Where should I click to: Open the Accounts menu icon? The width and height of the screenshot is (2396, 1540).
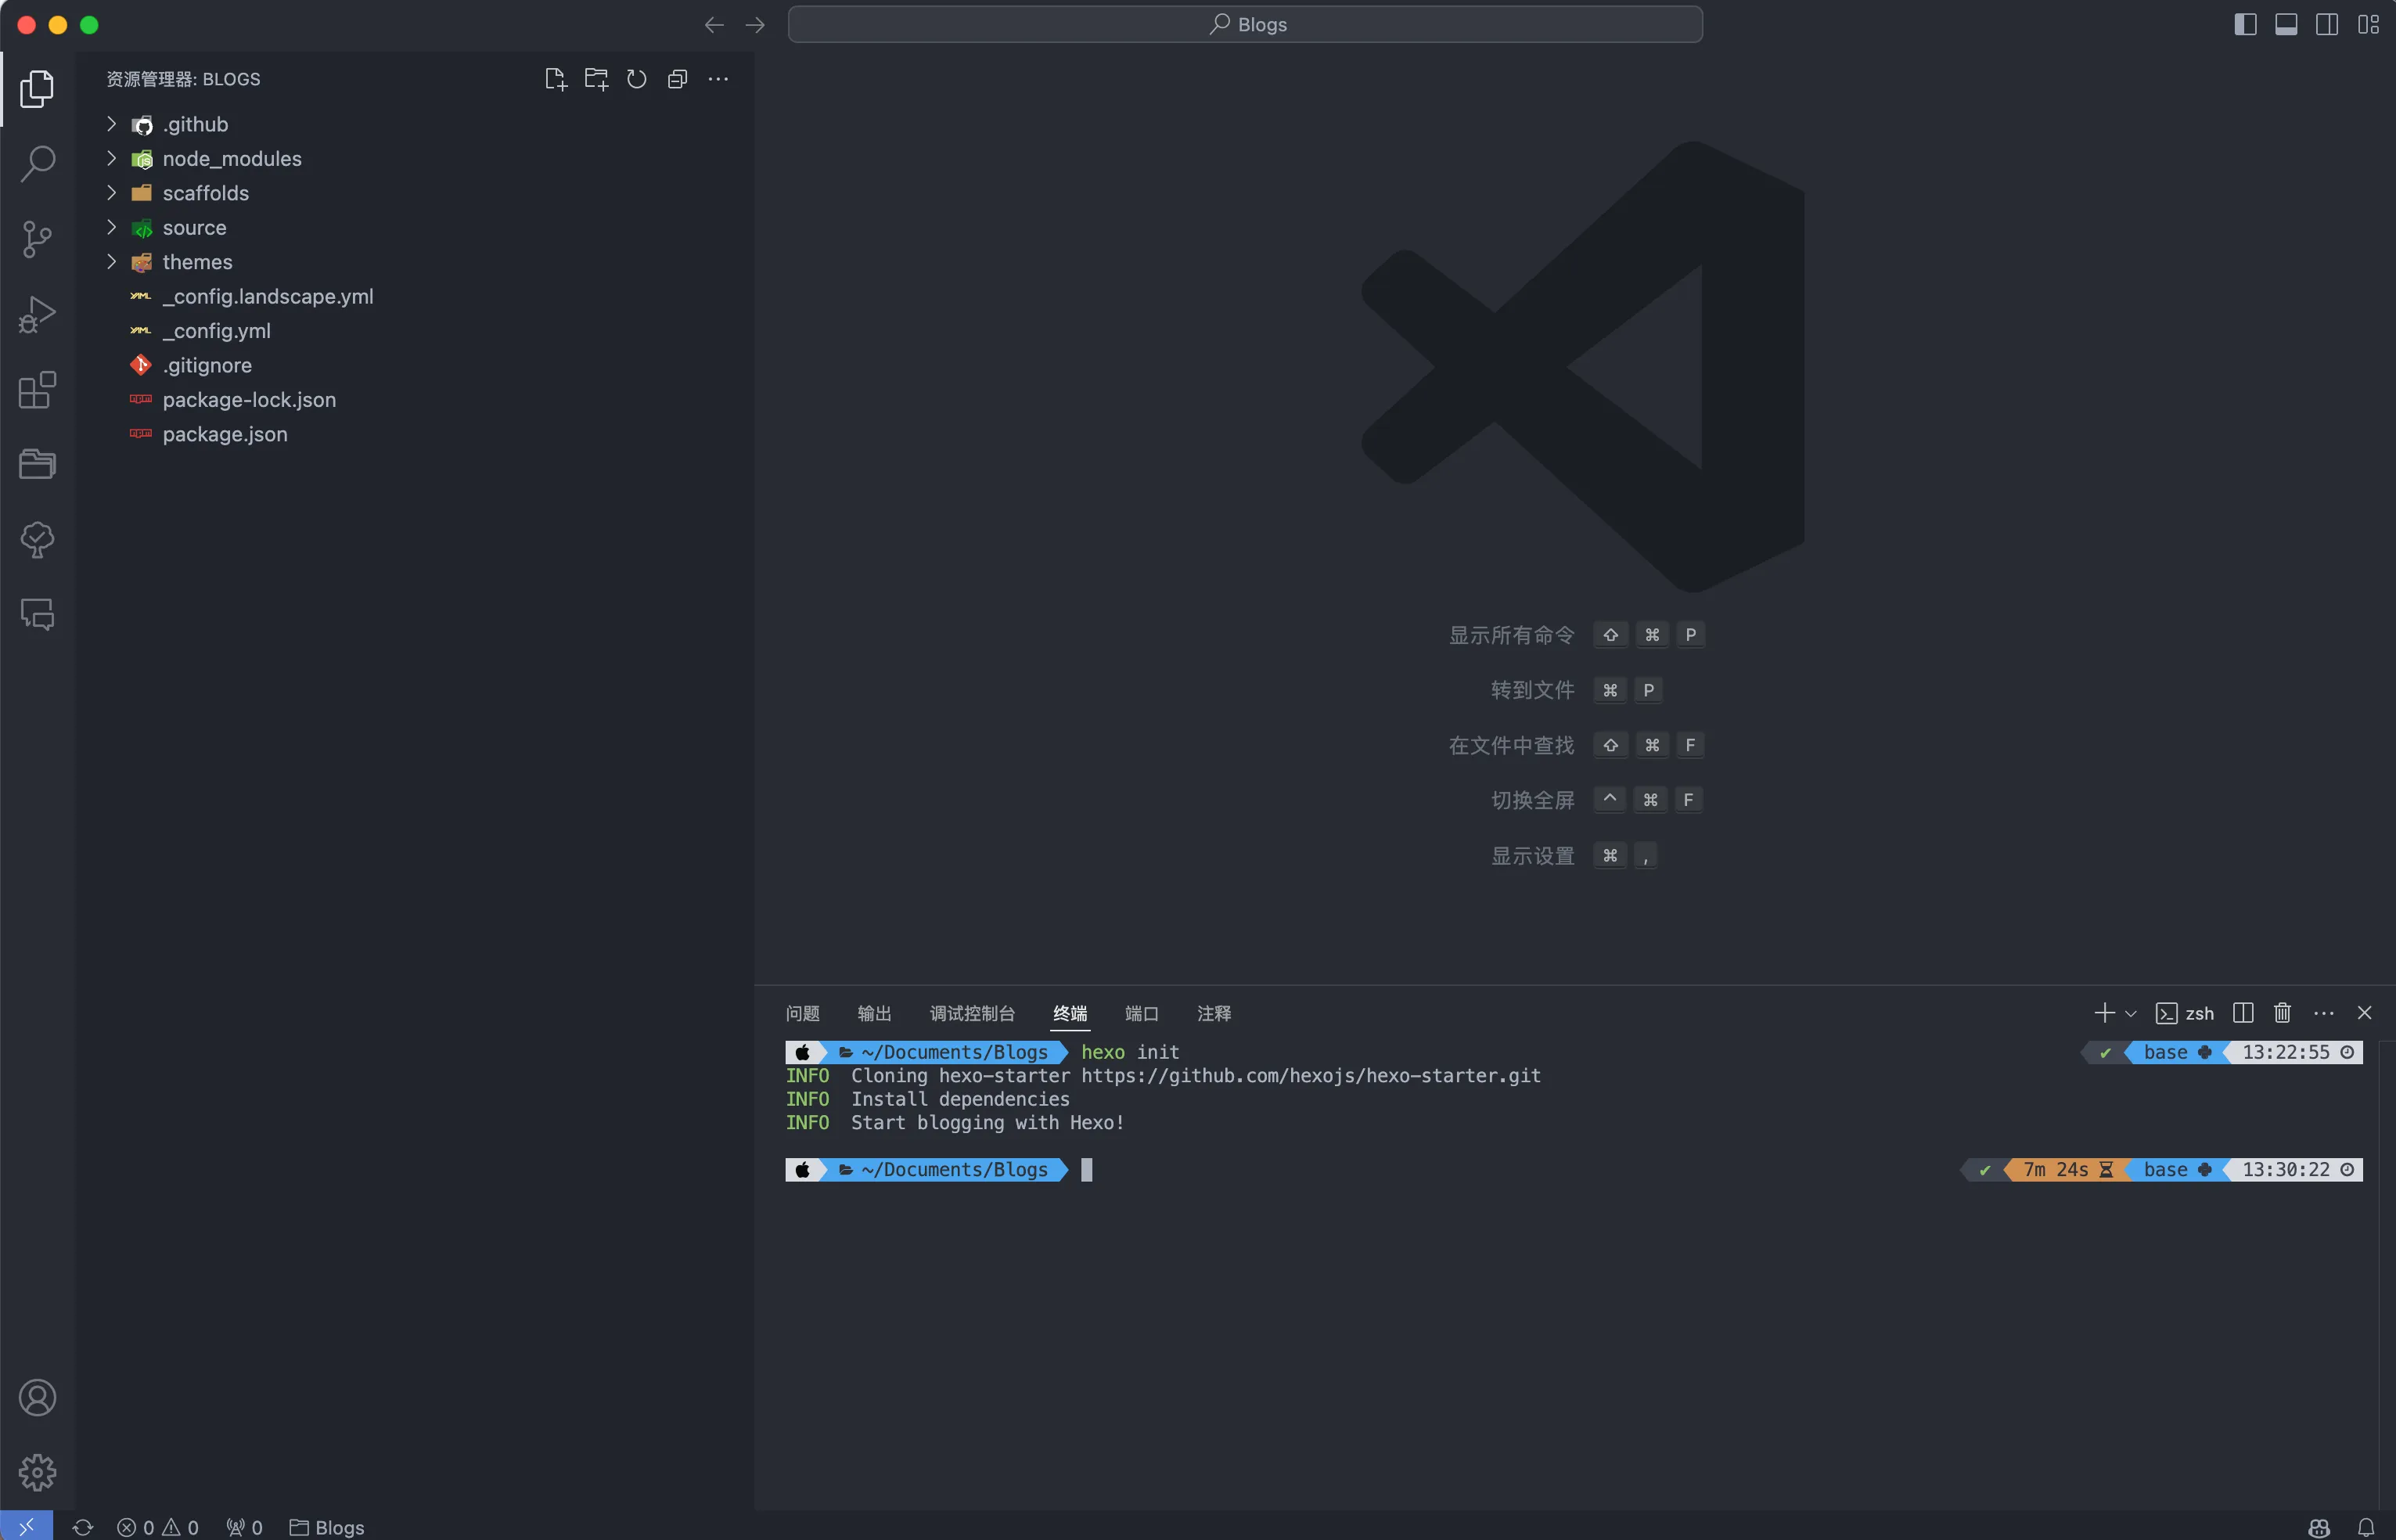37,1397
